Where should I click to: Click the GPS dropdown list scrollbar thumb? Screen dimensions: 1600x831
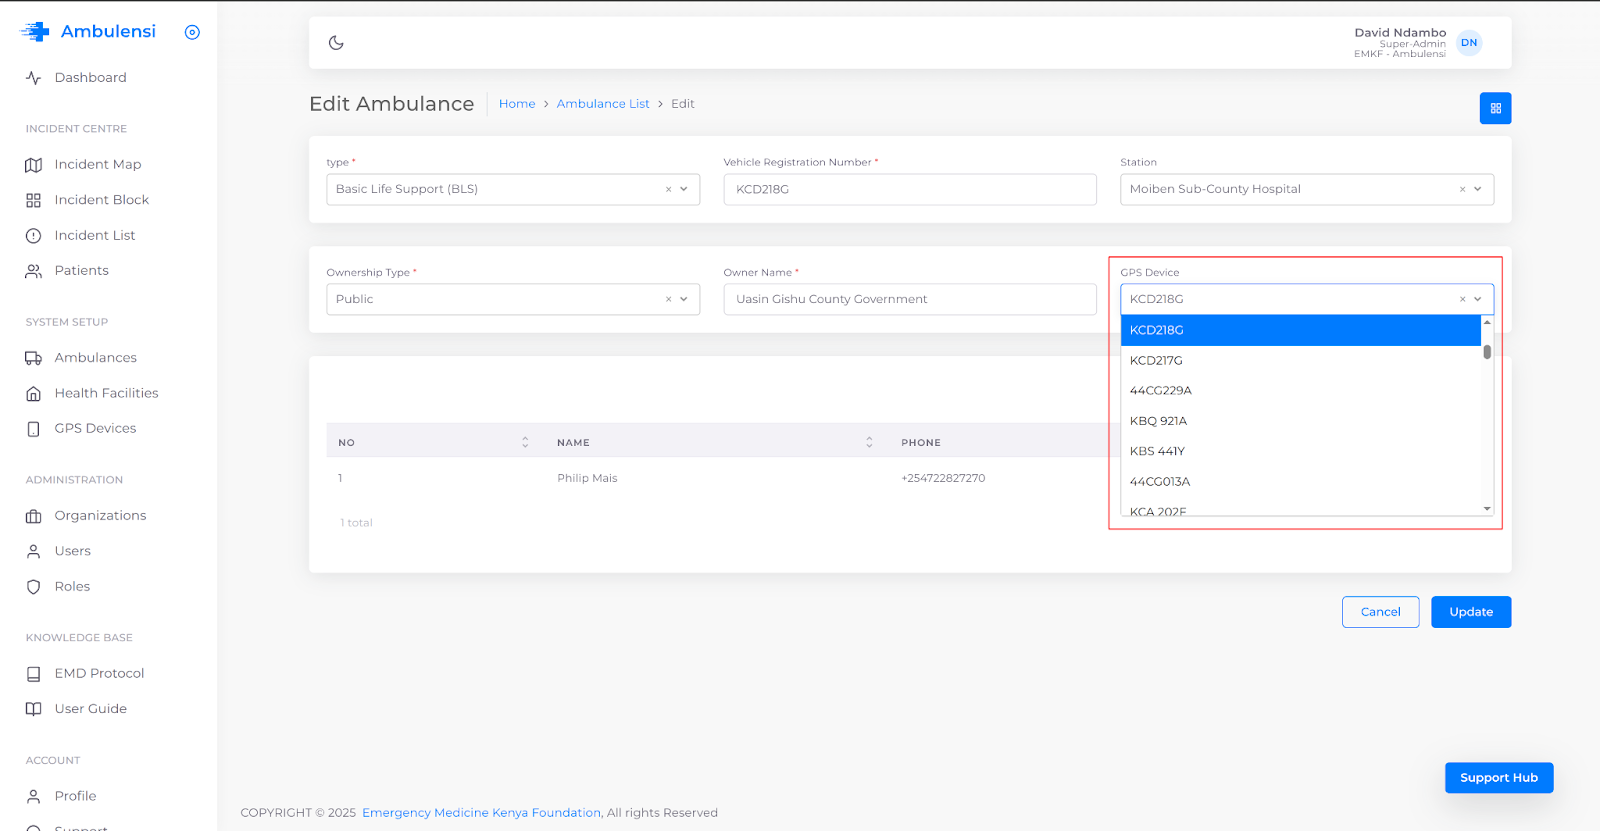tap(1487, 352)
